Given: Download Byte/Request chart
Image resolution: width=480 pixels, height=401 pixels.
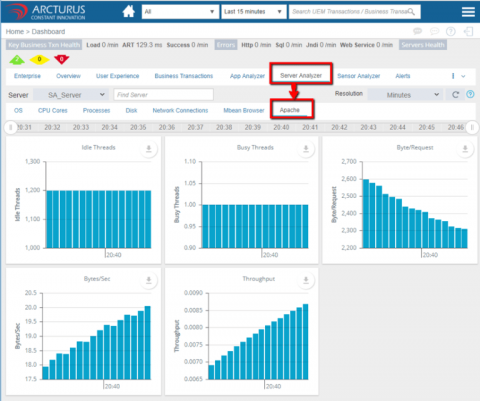Looking at the screenshot, I should coord(465,149).
